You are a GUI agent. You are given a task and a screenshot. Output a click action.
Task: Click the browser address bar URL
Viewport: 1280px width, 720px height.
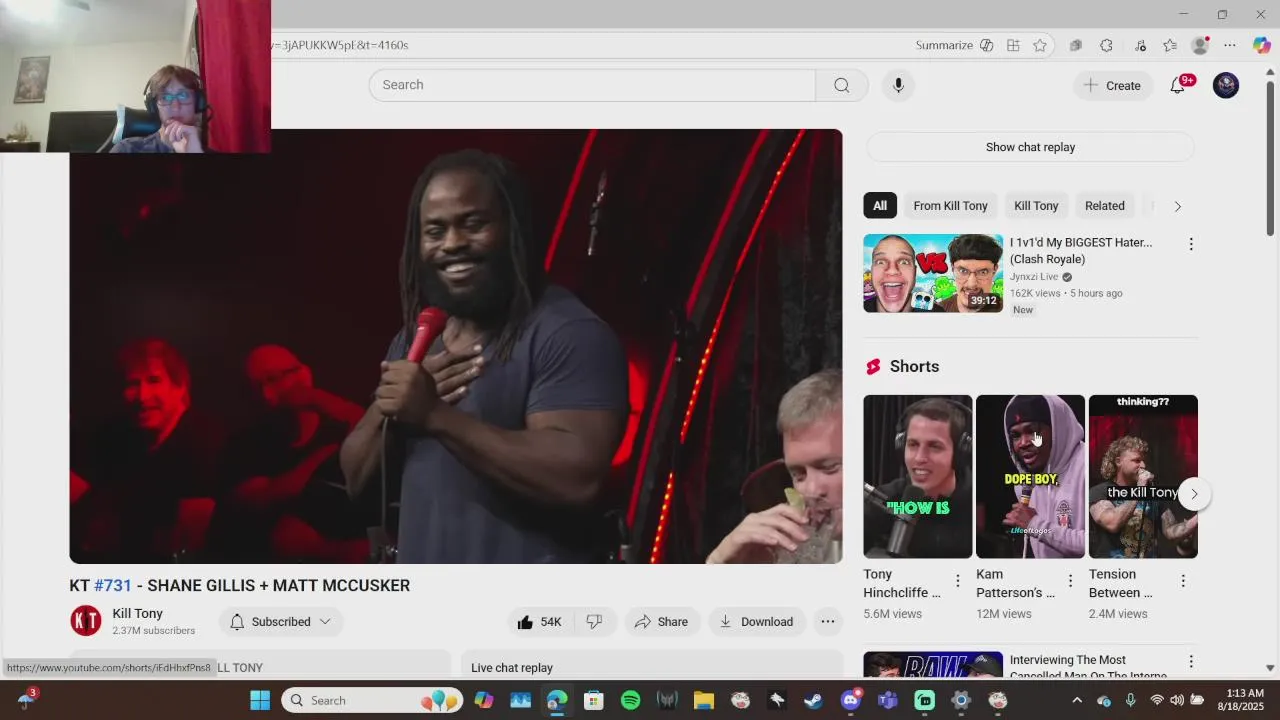[x=340, y=45]
